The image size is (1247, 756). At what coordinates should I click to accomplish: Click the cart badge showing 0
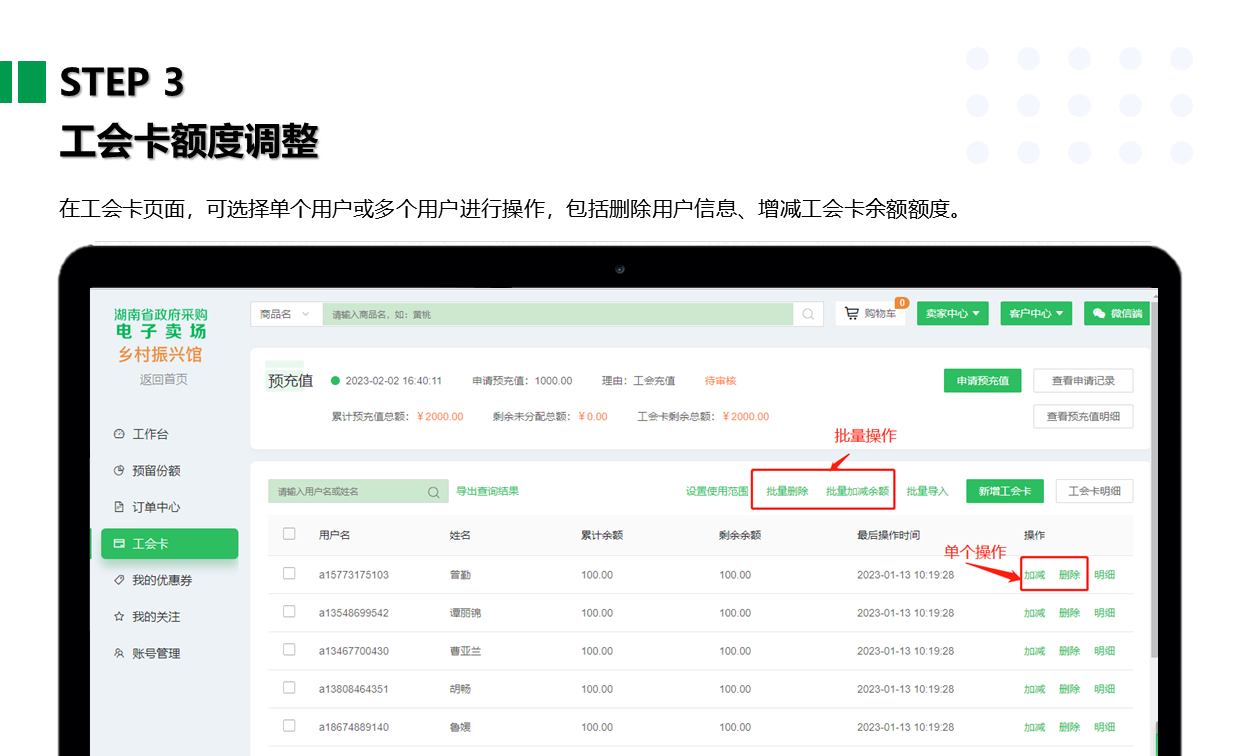point(901,302)
